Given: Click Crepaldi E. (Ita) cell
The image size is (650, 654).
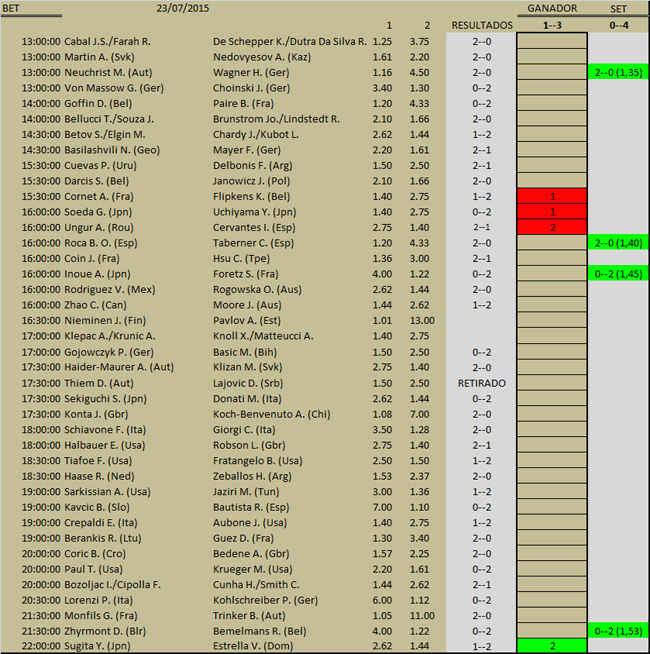Looking at the screenshot, I should (x=101, y=523).
